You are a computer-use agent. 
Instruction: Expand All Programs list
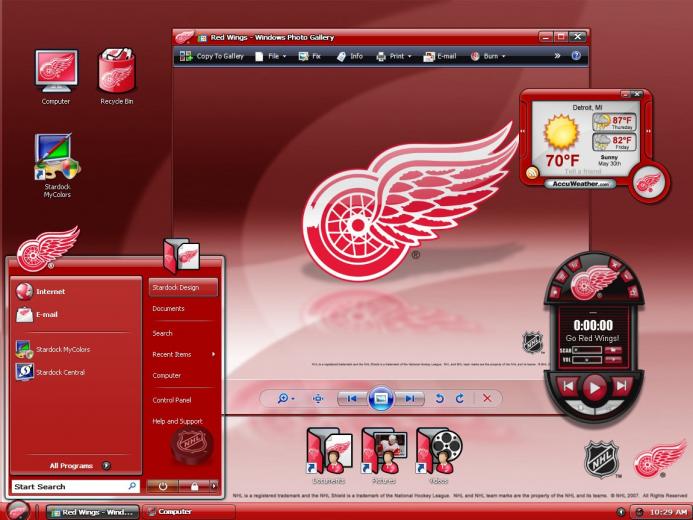[80, 465]
